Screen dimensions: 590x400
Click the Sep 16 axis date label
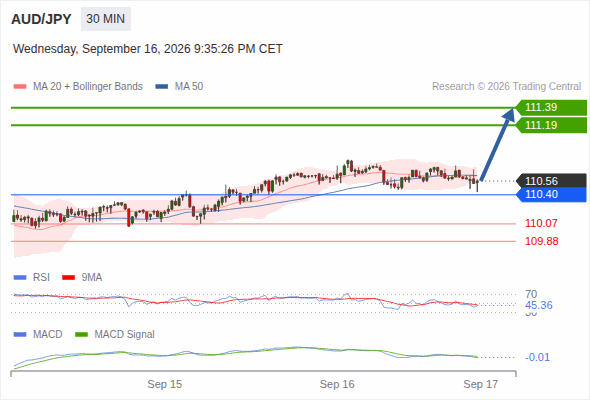(x=337, y=384)
